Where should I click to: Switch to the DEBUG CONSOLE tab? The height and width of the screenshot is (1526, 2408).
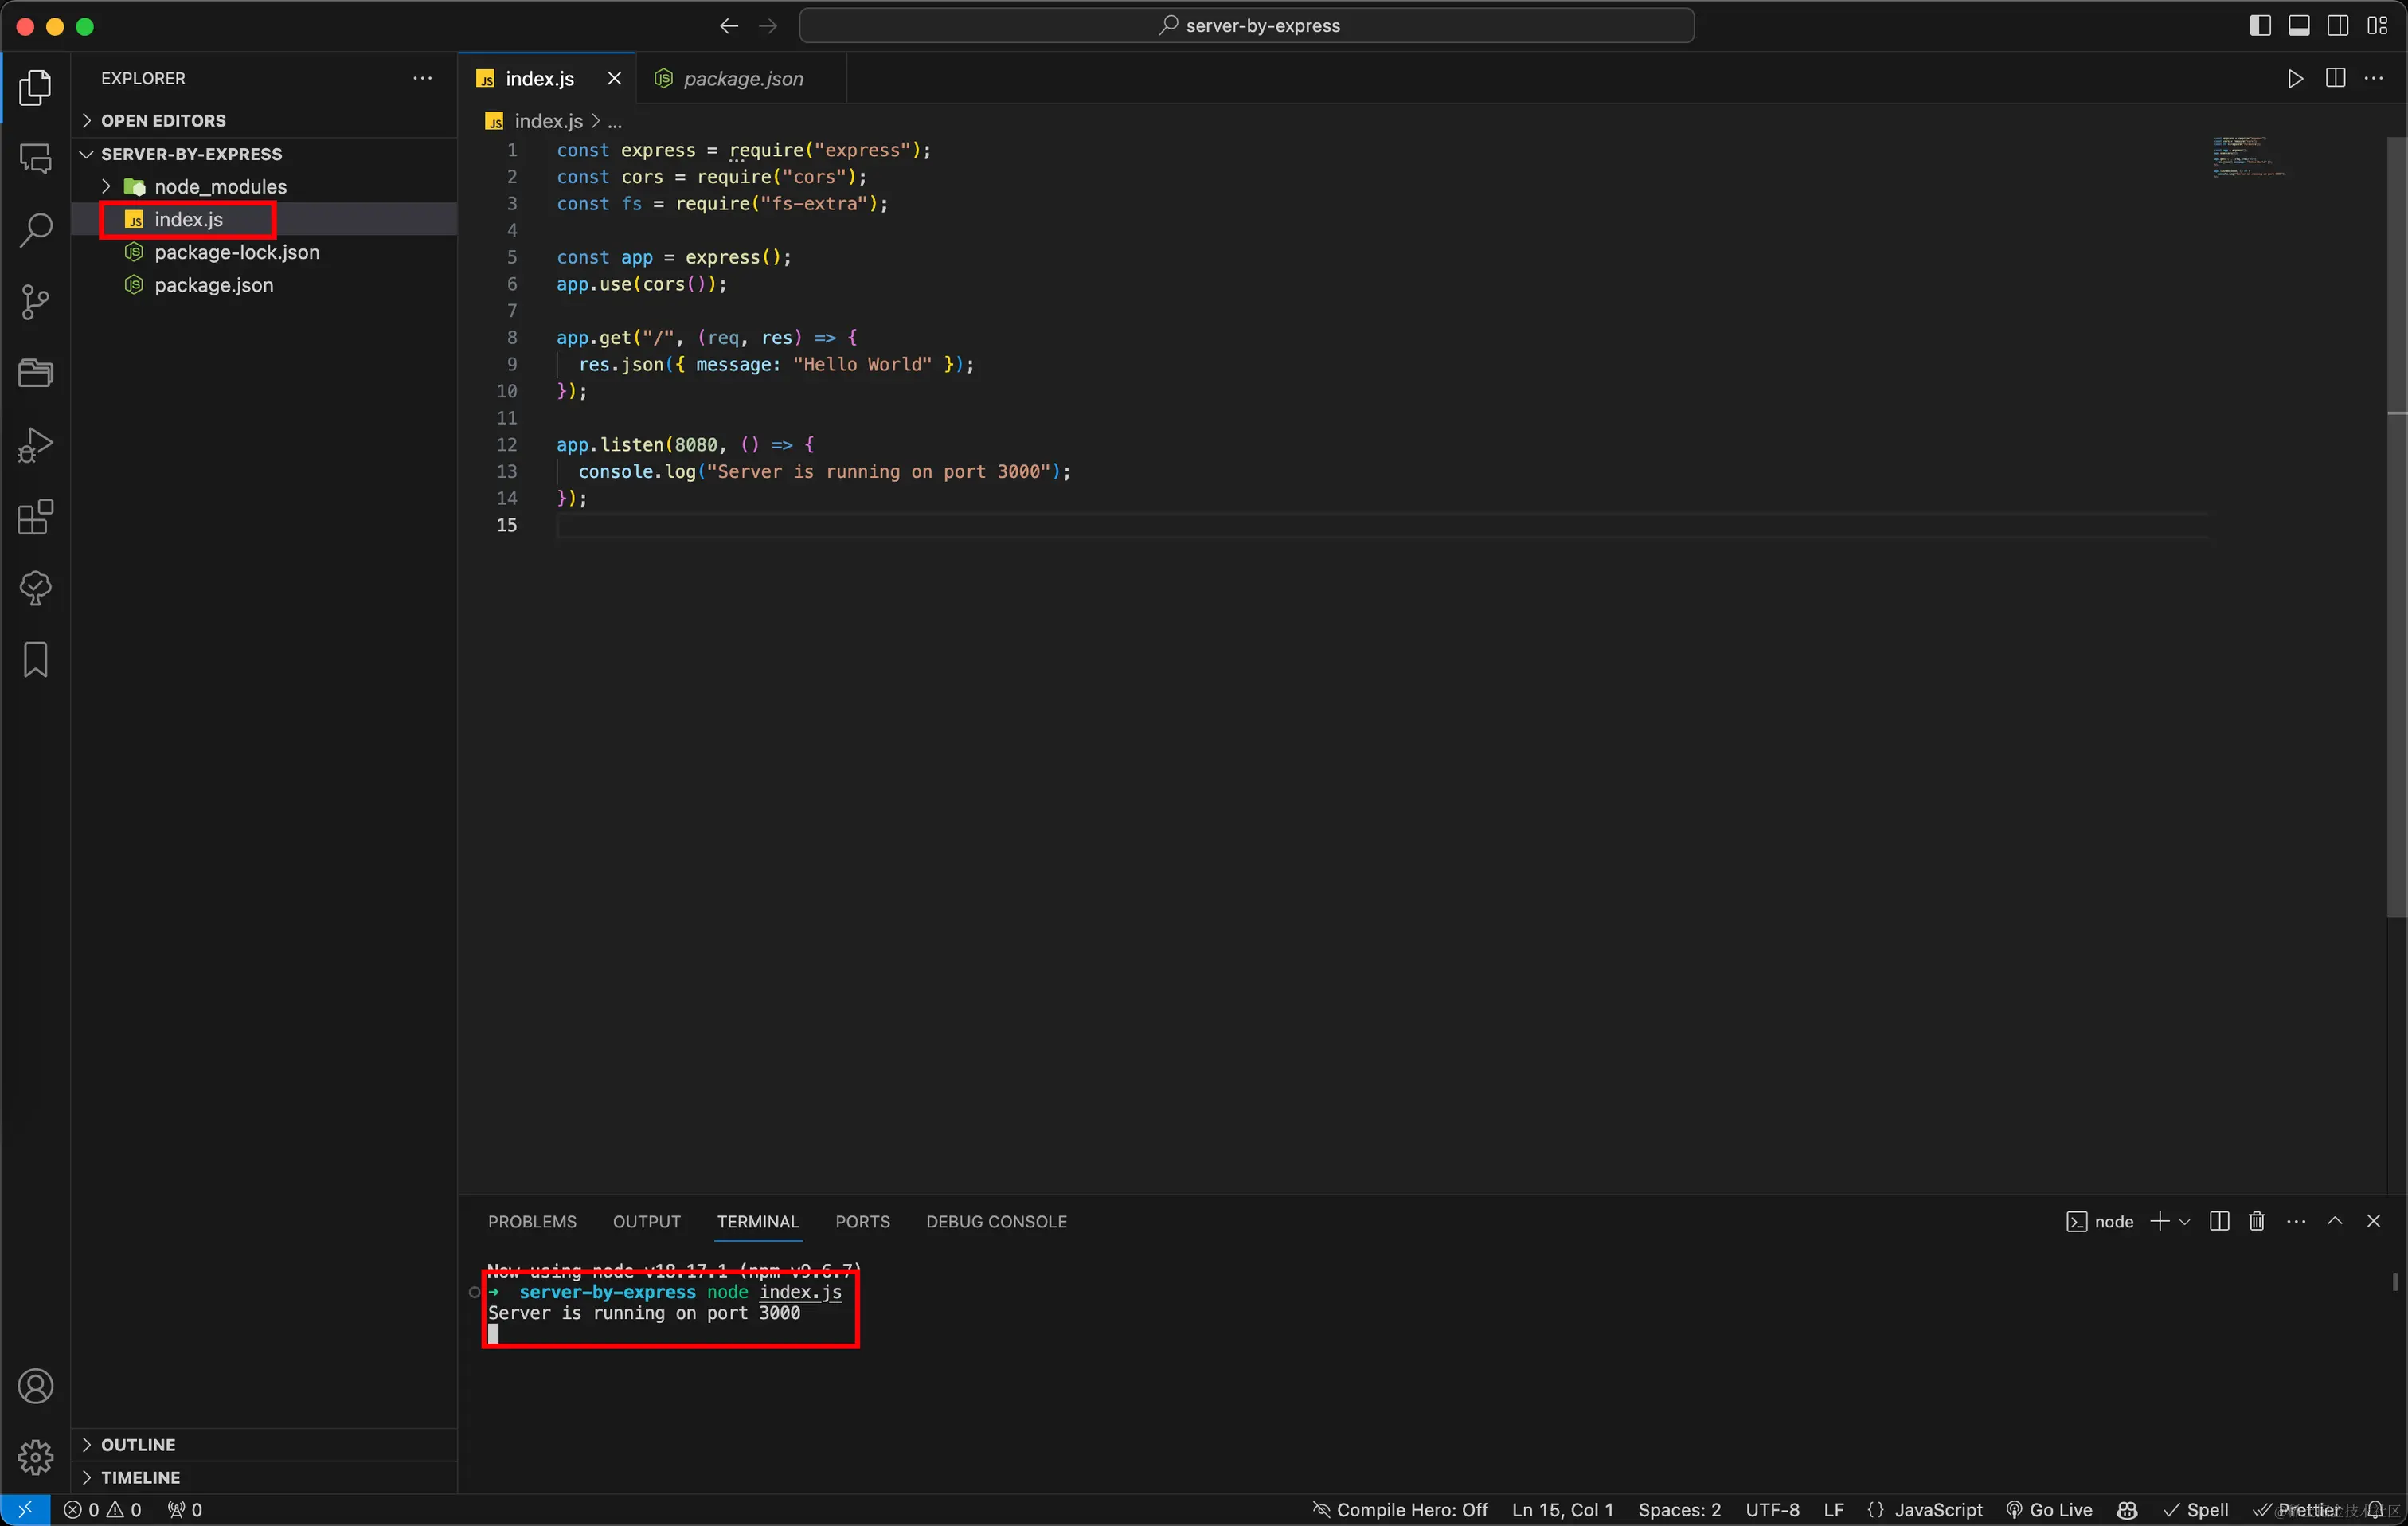click(996, 1221)
